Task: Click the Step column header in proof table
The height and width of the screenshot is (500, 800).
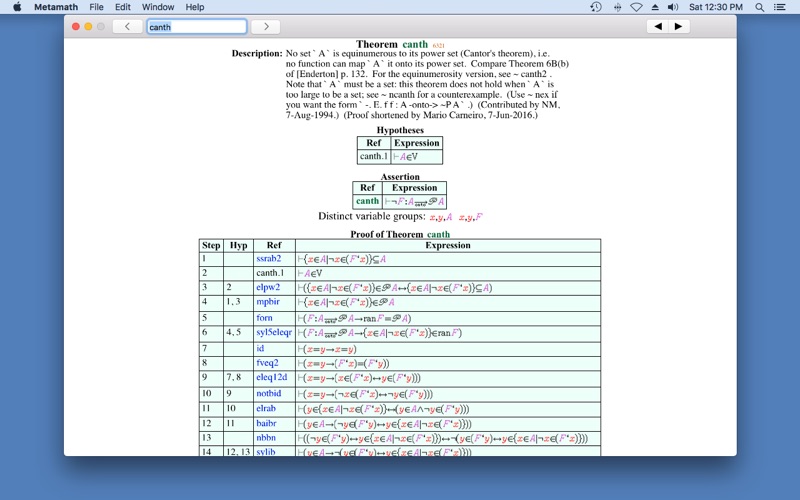Action: (x=211, y=245)
